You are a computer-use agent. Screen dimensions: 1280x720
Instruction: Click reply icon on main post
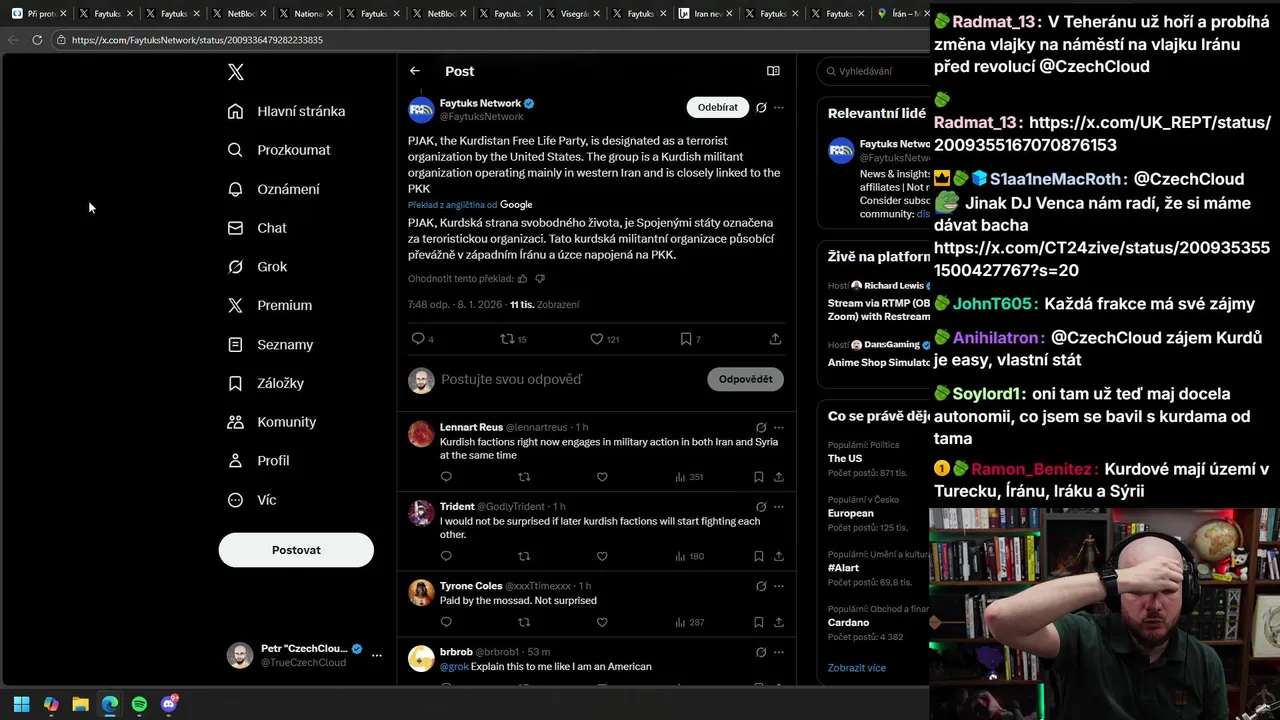point(418,339)
